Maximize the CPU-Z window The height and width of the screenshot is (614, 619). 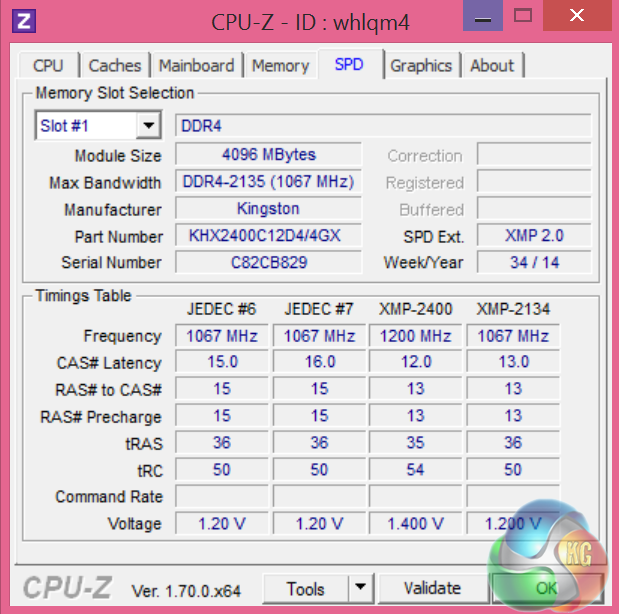pos(523,16)
